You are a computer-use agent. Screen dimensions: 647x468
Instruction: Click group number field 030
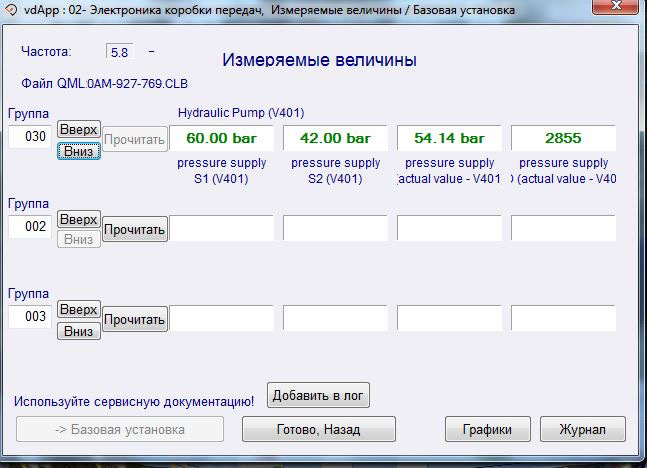point(30,137)
